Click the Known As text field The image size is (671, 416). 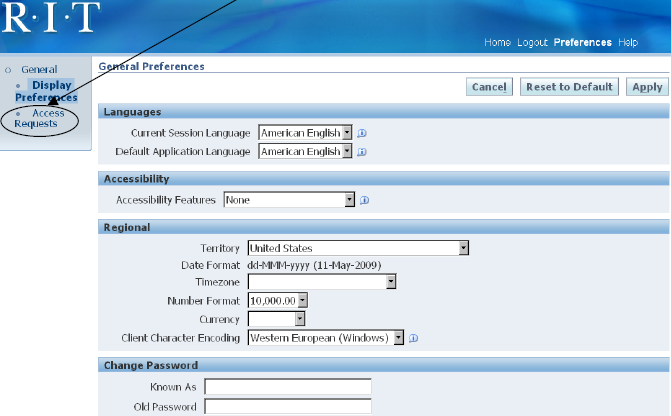point(287,387)
